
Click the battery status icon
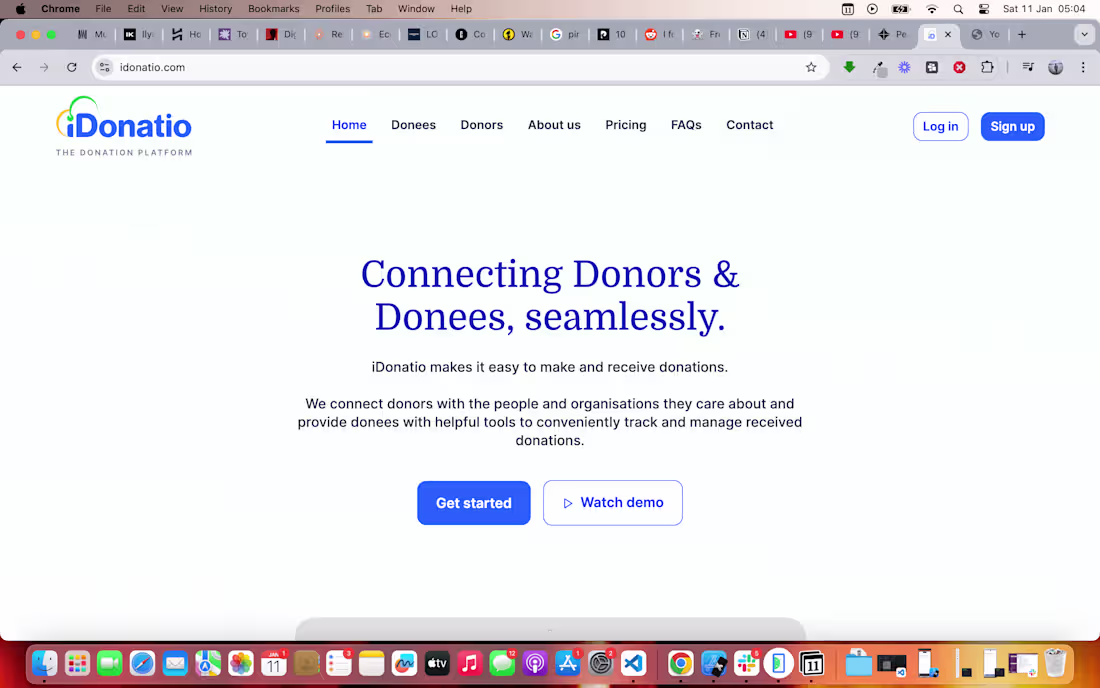coord(900,9)
